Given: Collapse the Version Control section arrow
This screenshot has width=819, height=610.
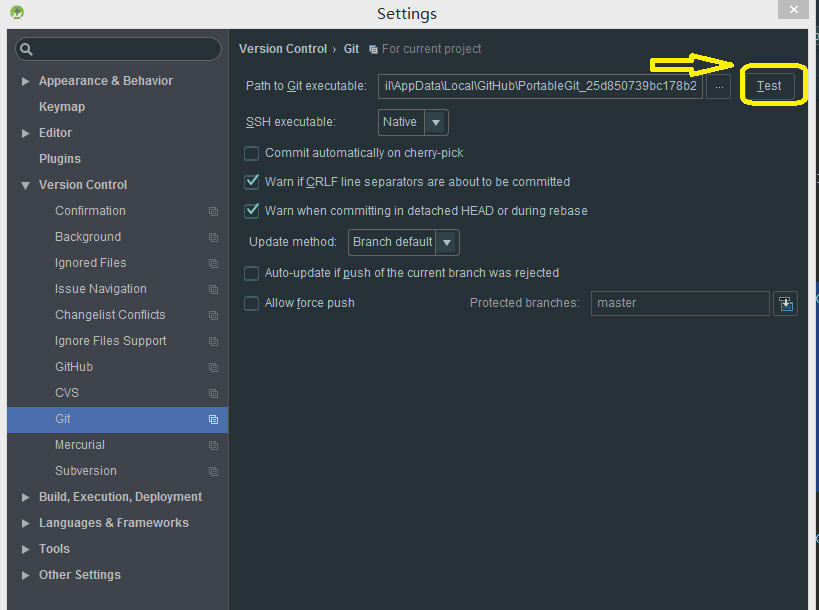Looking at the screenshot, I should tap(25, 185).
